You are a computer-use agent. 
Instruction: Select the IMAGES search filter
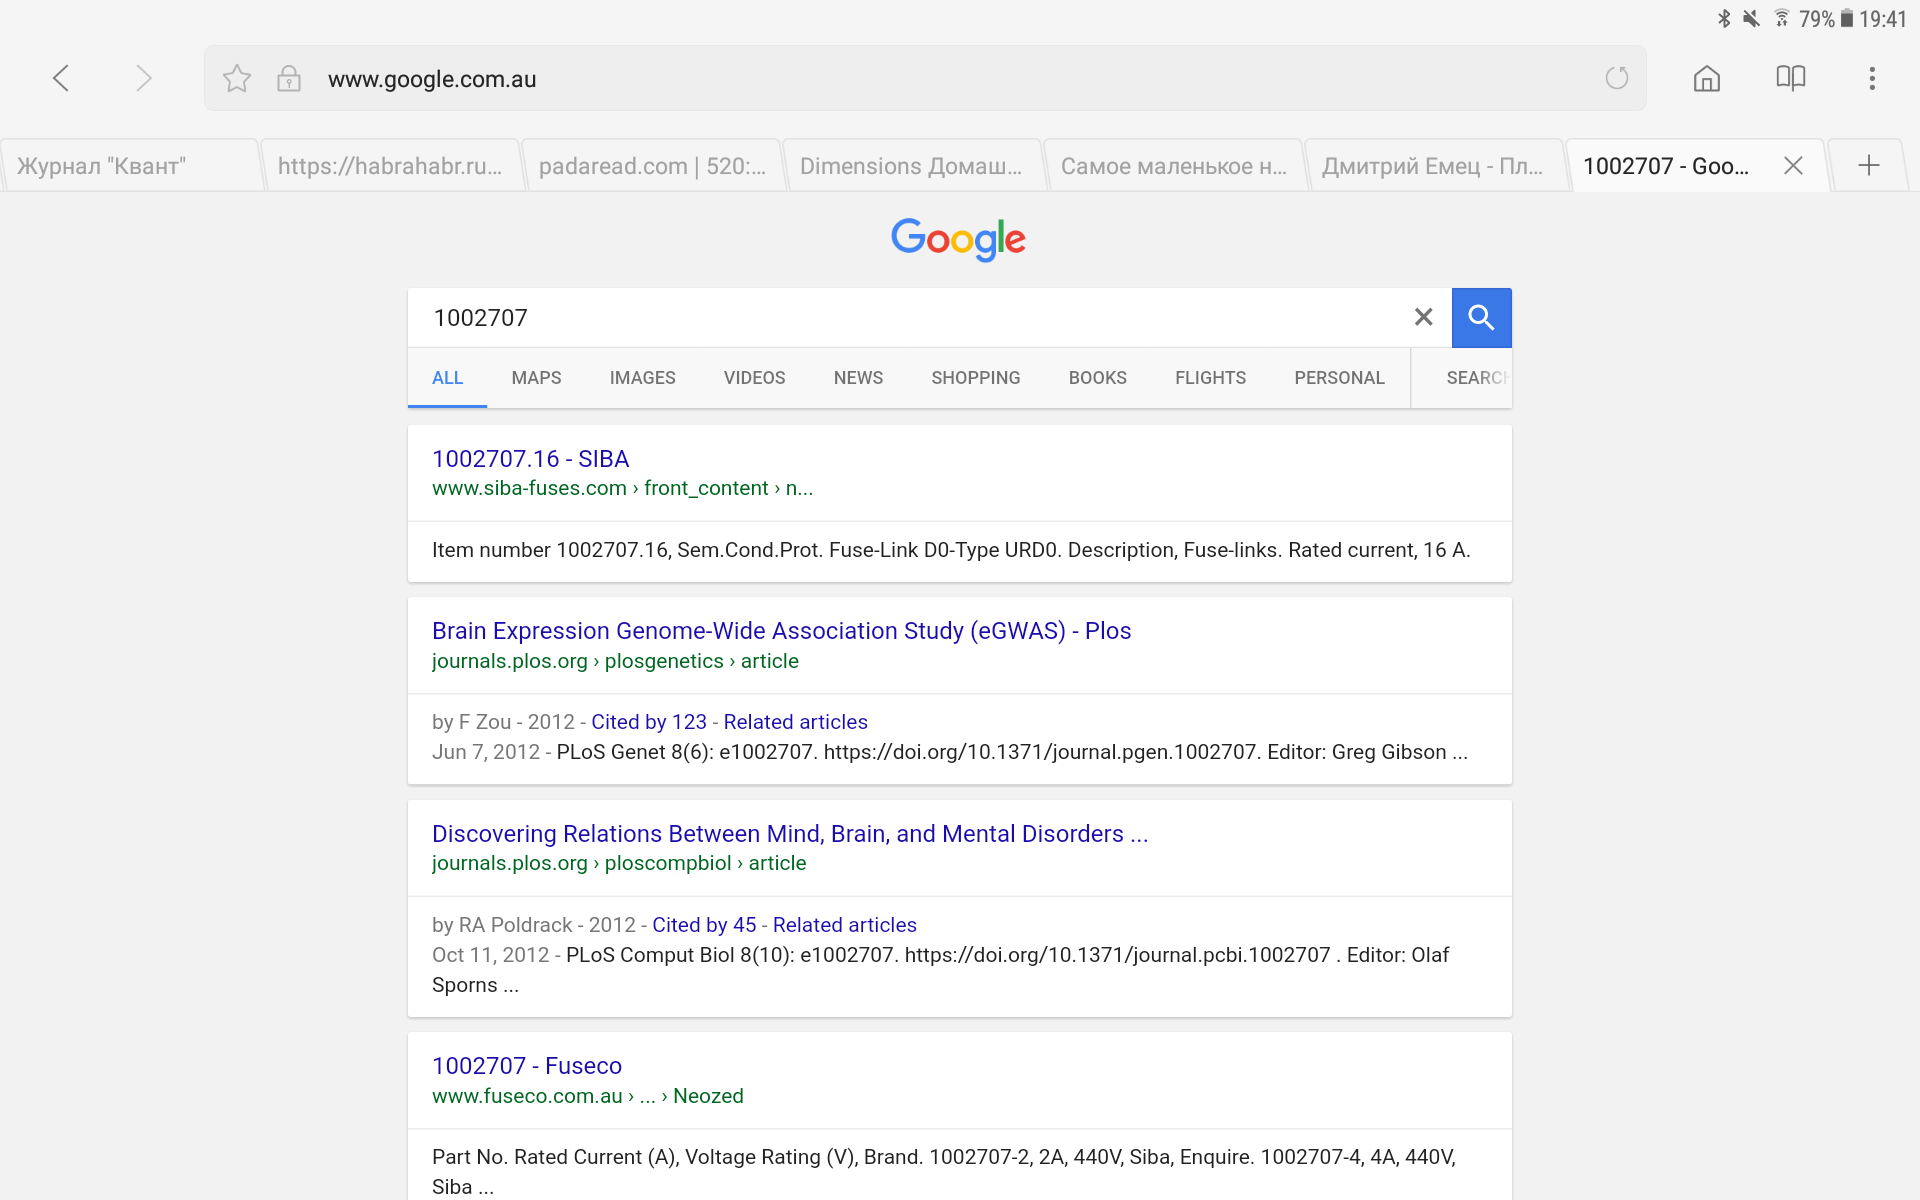point(642,378)
